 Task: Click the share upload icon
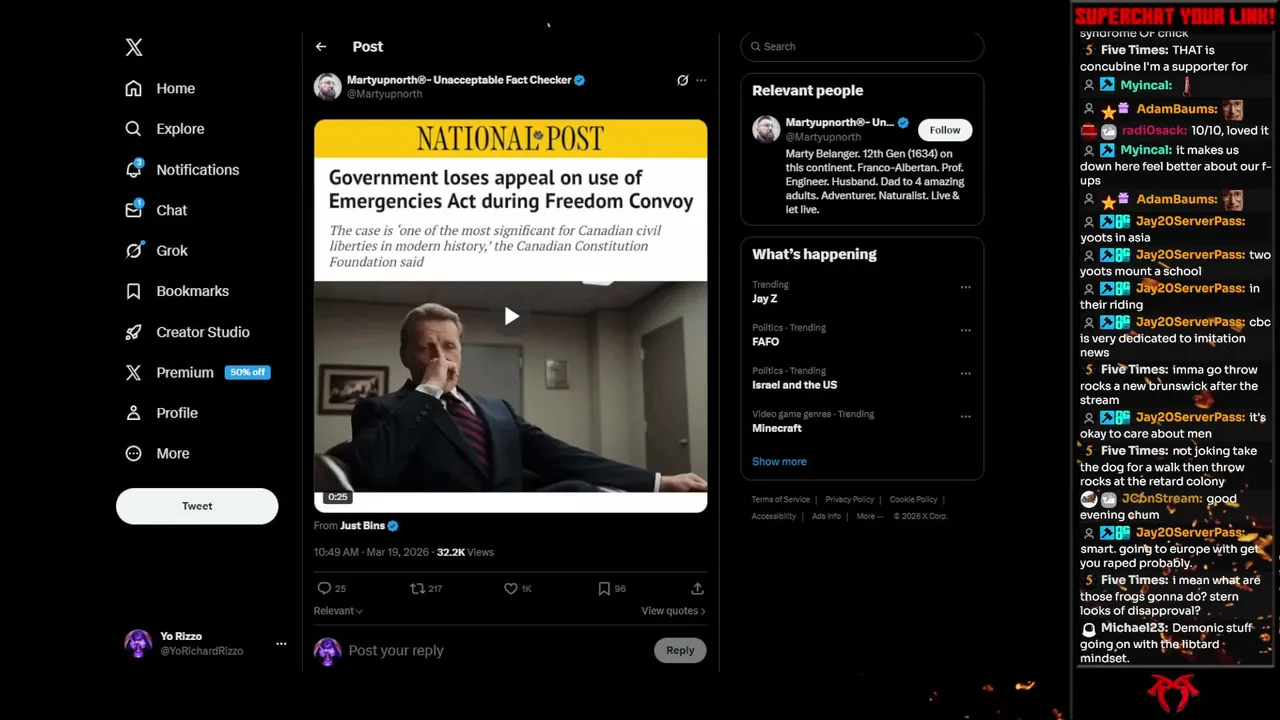tap(697, 589)
